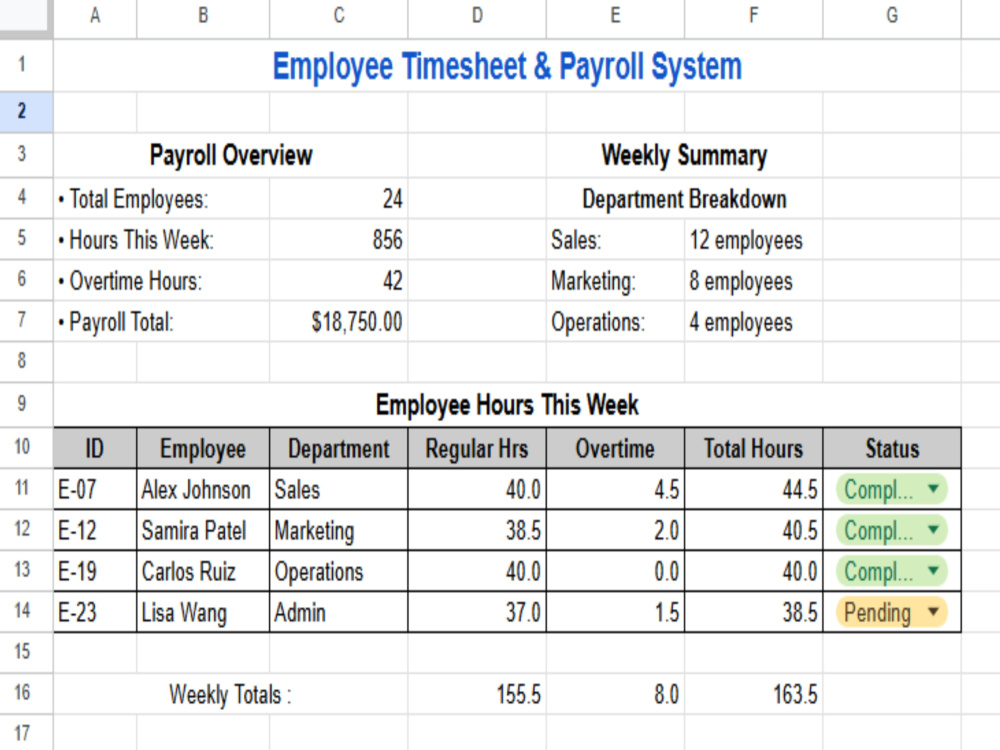The width and height of the screenshot is (1000, 750).
Task: Click the Department Breakdown cell
Action: click(x=684, y=199)
